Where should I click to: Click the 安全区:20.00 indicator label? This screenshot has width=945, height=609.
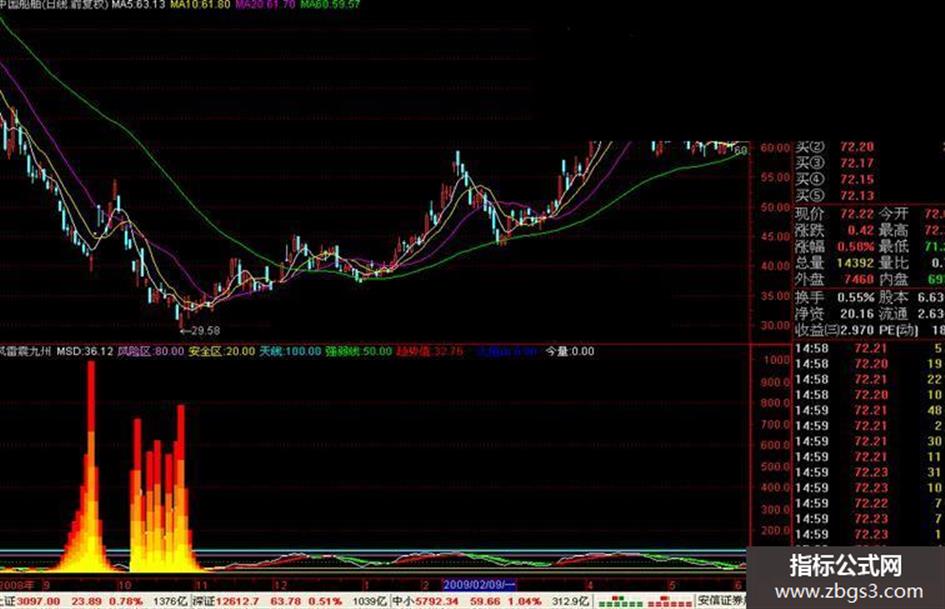(222, 351)
